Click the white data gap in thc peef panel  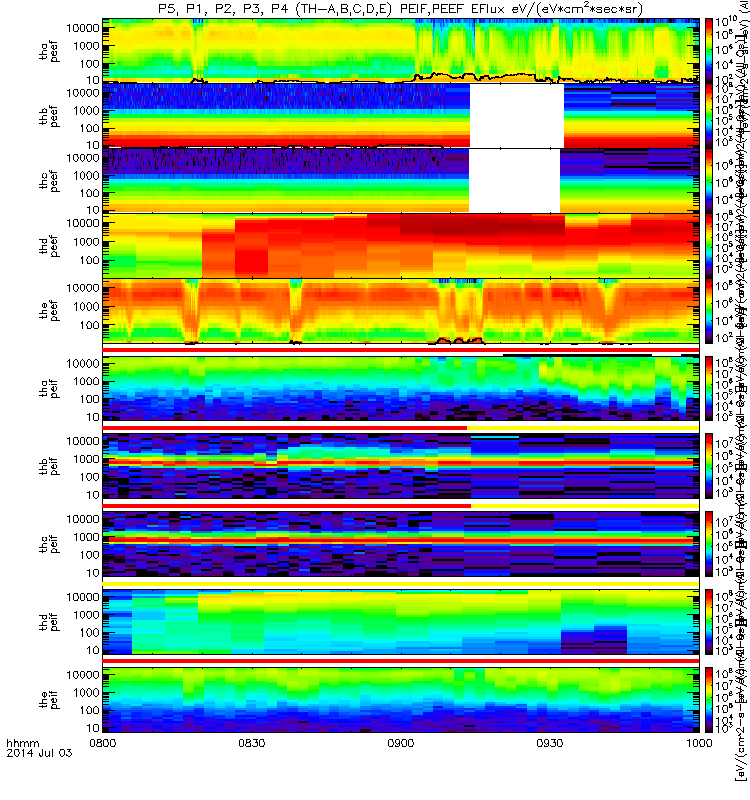tap(514, 181)
